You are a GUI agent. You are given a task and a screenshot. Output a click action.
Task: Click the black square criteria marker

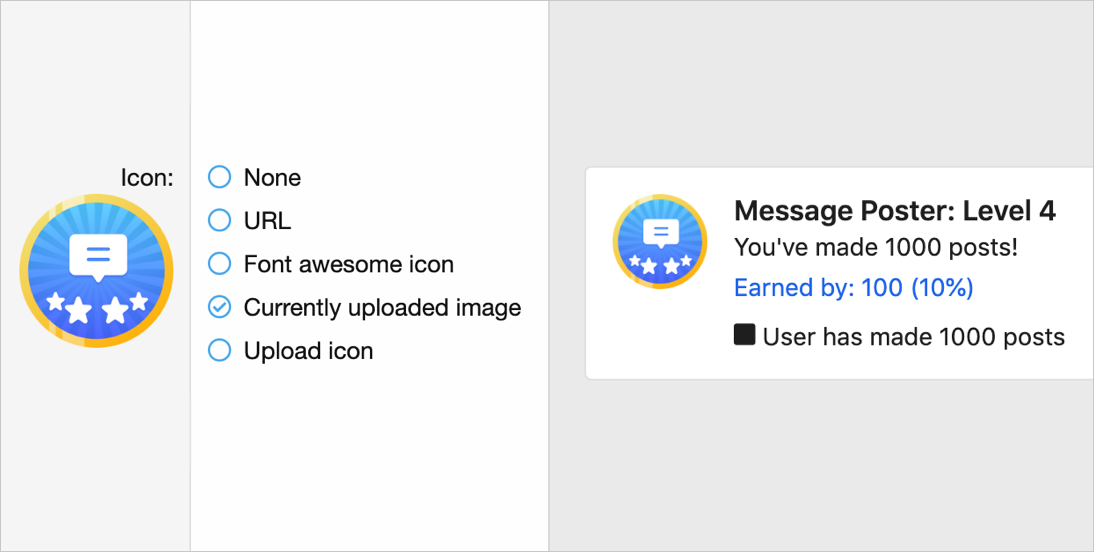coord(744,335)
